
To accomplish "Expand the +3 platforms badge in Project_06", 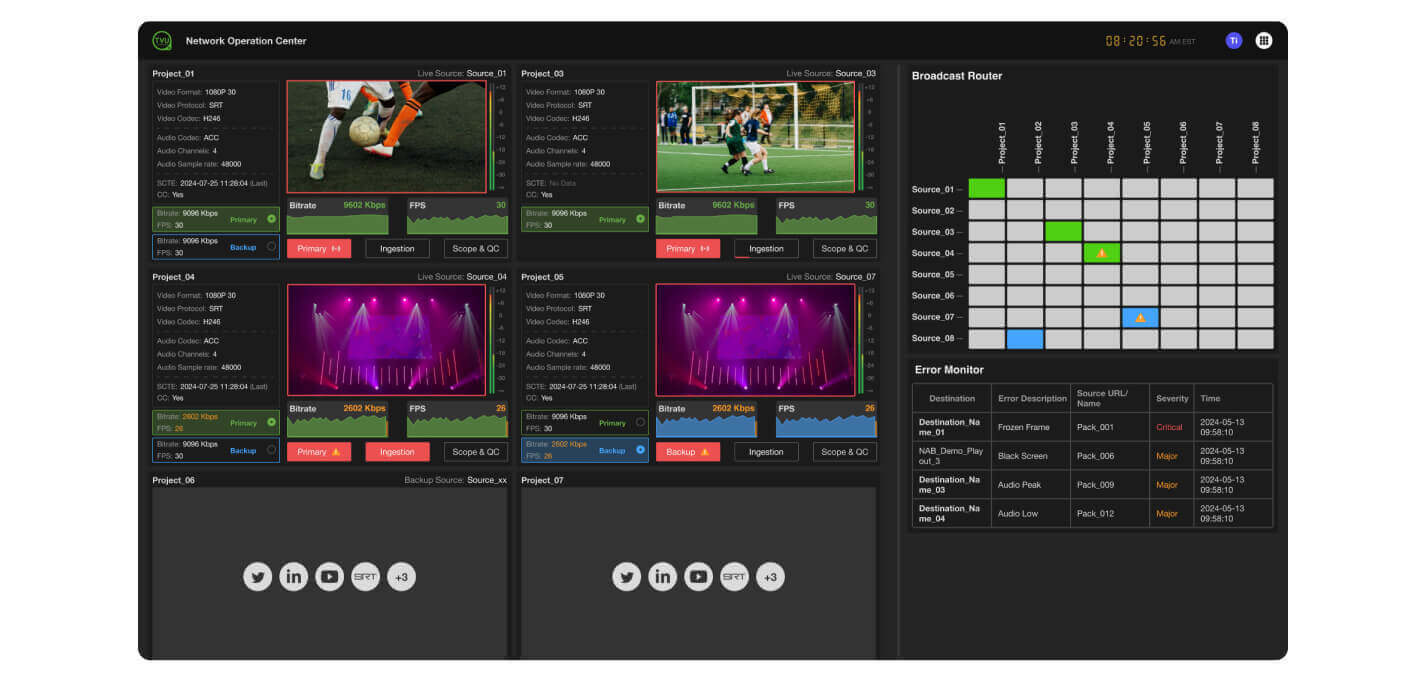I will pyautogui.click(x=401, y=576).
